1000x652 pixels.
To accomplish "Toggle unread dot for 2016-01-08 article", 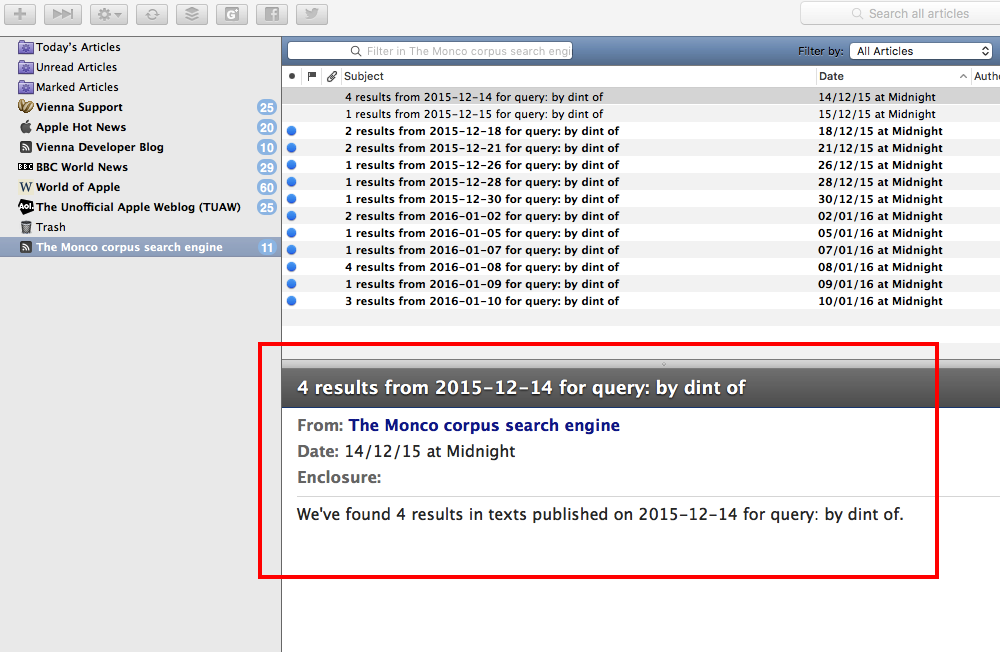I will (x=292, y=267).
